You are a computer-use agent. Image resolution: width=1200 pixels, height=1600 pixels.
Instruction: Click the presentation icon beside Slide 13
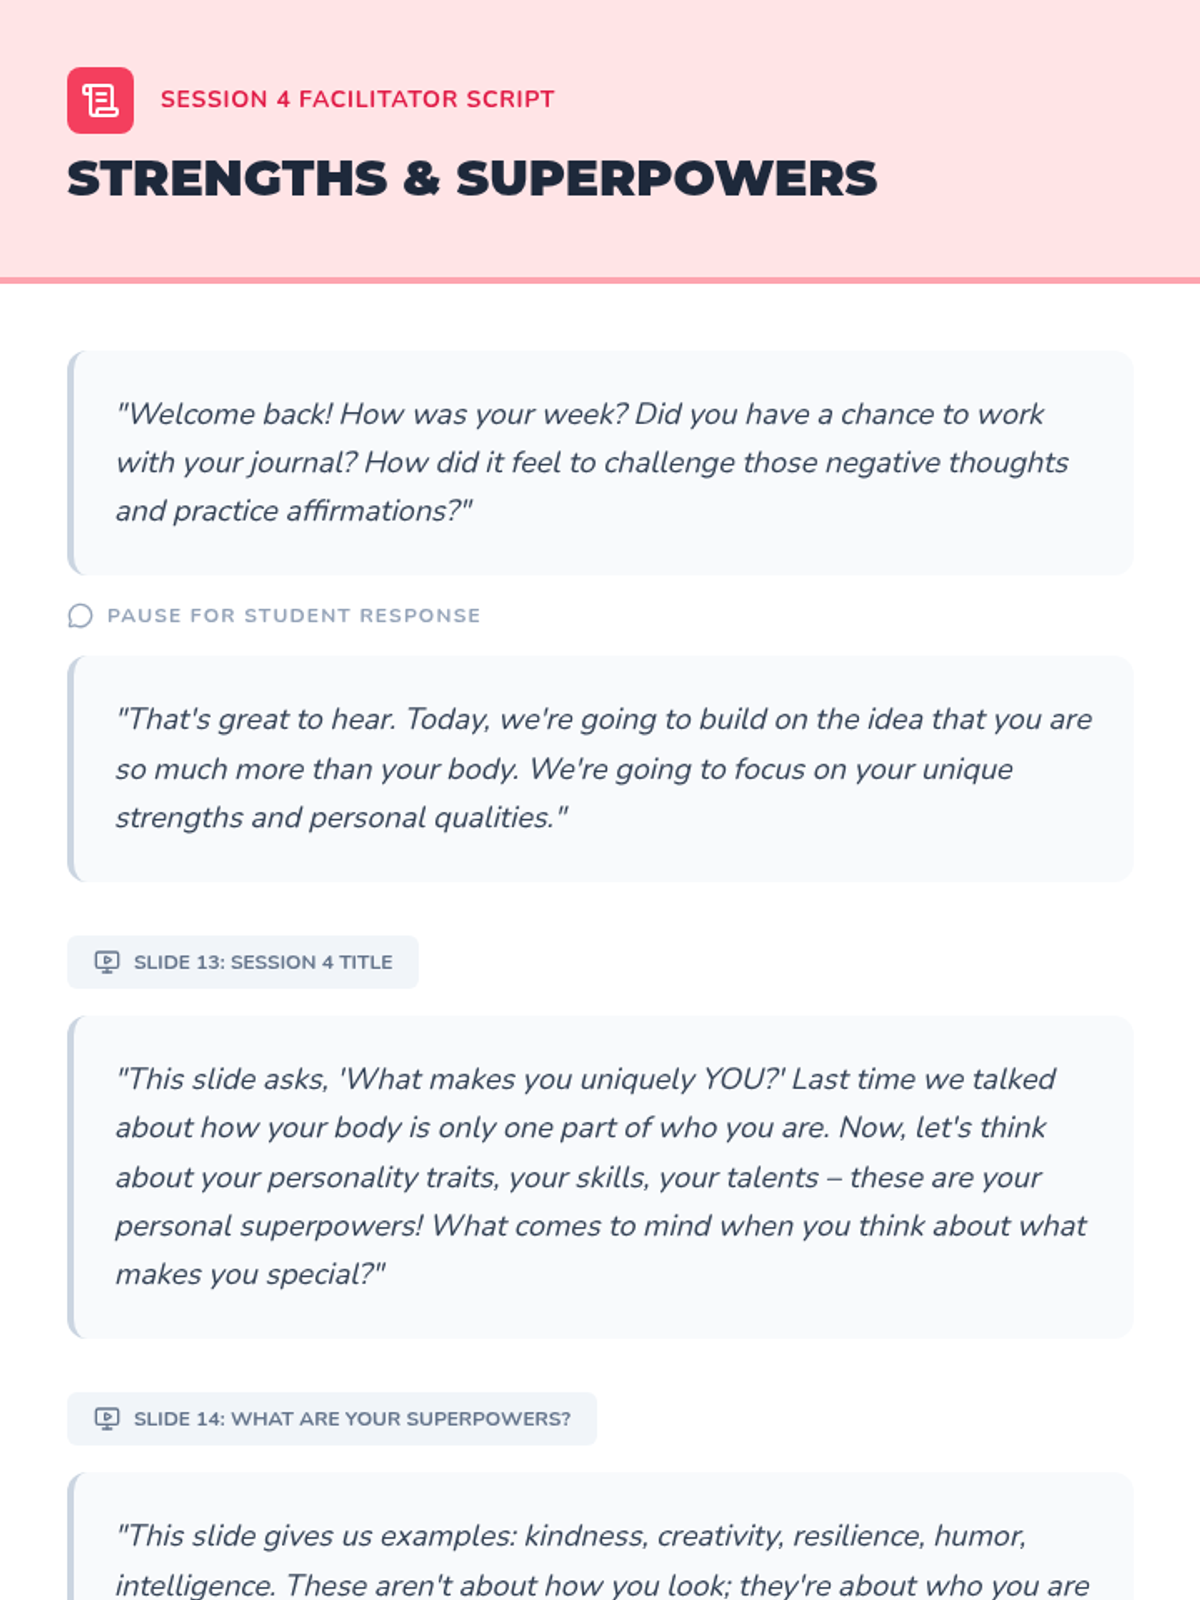(107, 962)
